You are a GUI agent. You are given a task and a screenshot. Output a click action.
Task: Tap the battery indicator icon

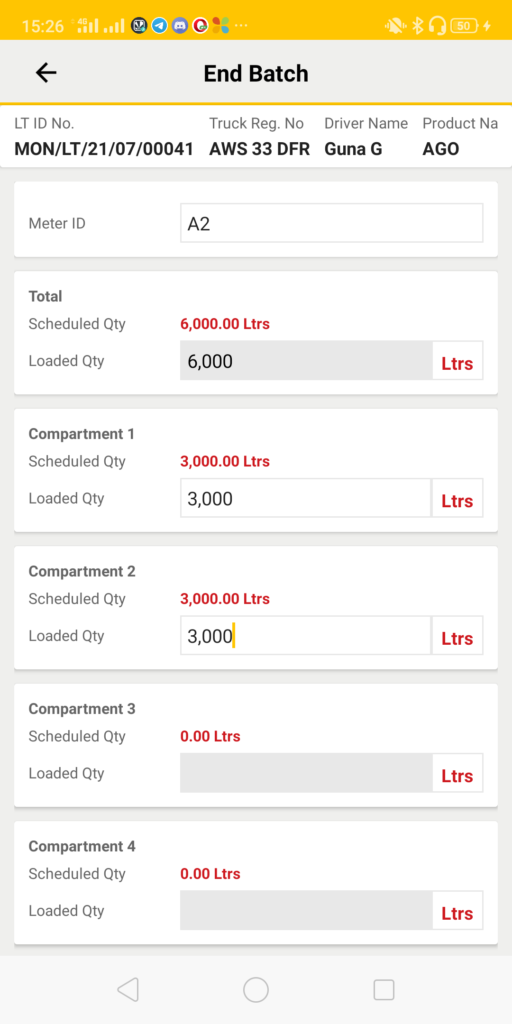pos(463,25)
